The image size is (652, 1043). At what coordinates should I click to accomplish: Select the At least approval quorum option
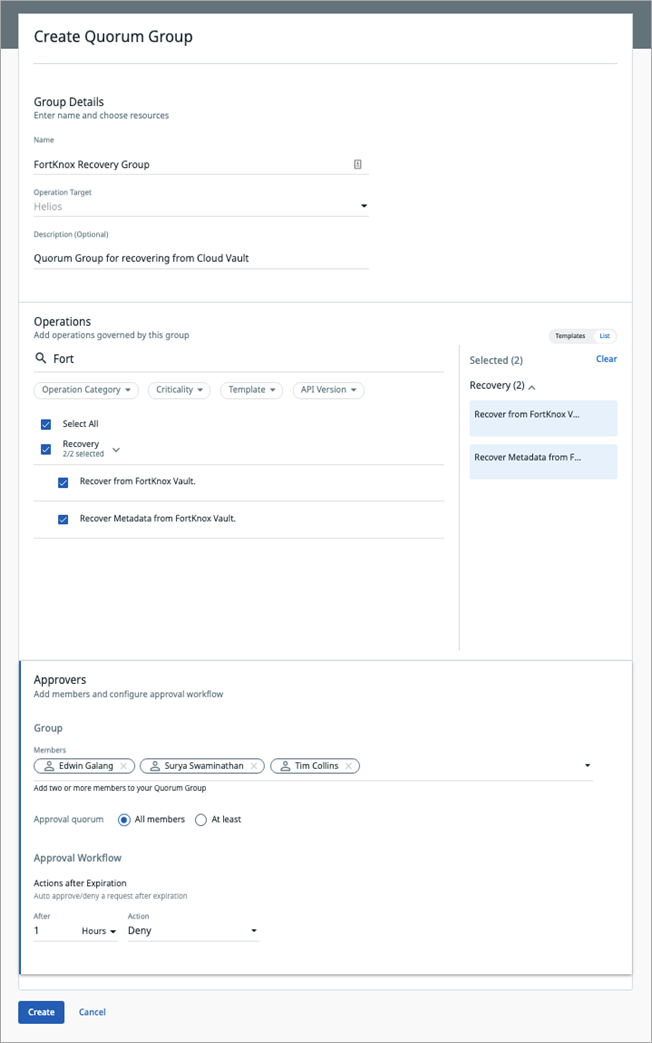[x=201, y=820]
